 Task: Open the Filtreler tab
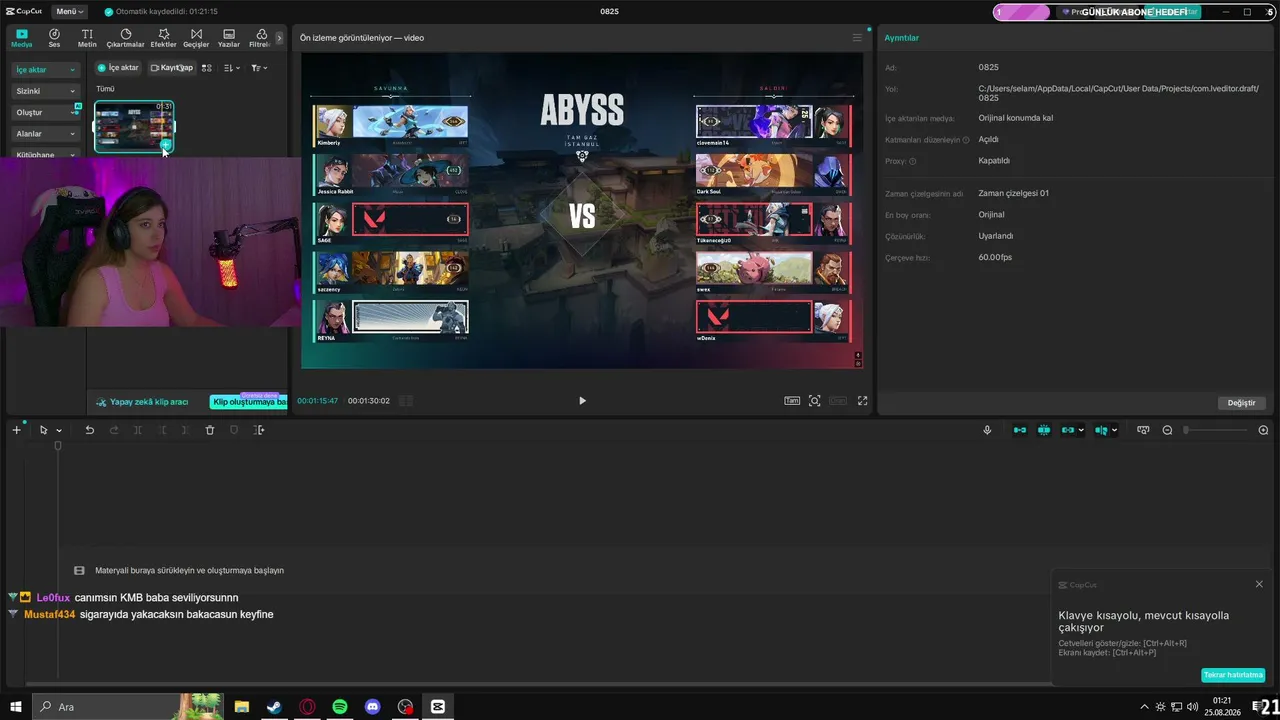click(259, 38)
